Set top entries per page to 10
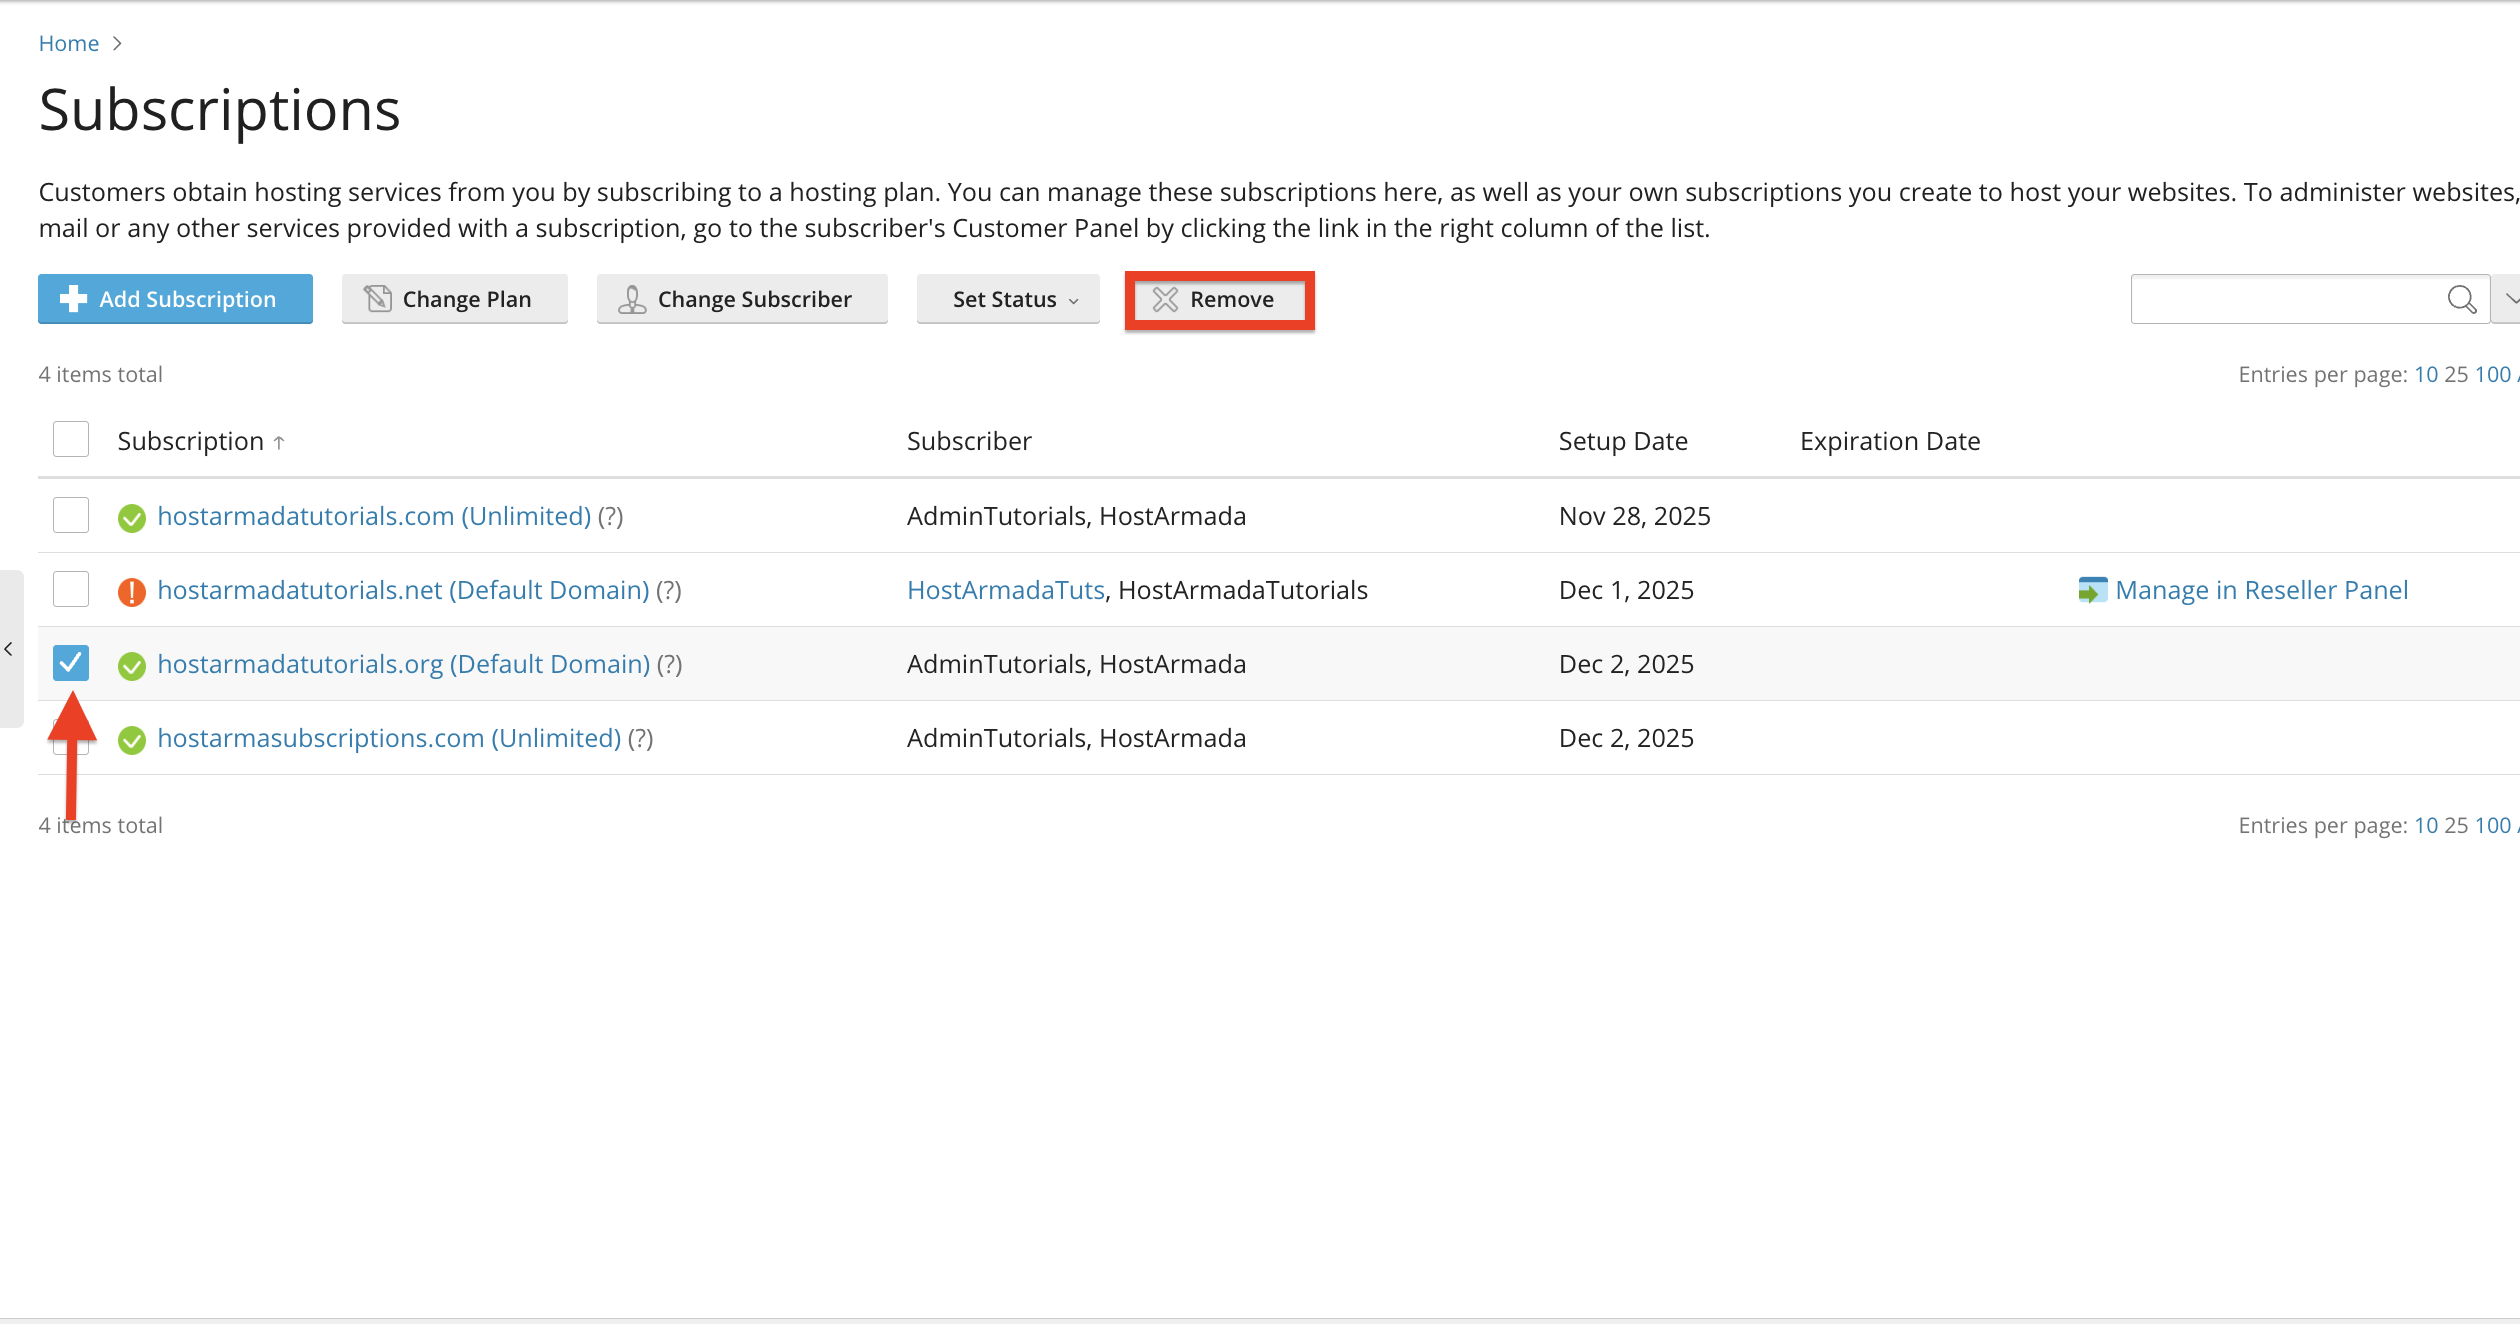Screen dimensions: 2520x1324 (x=2426, y=374)
